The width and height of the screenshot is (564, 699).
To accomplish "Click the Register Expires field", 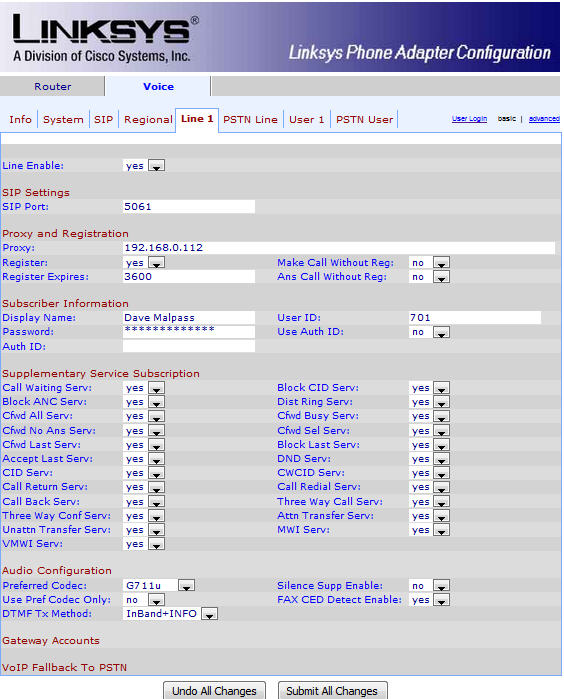I will (x=189, y=276).
